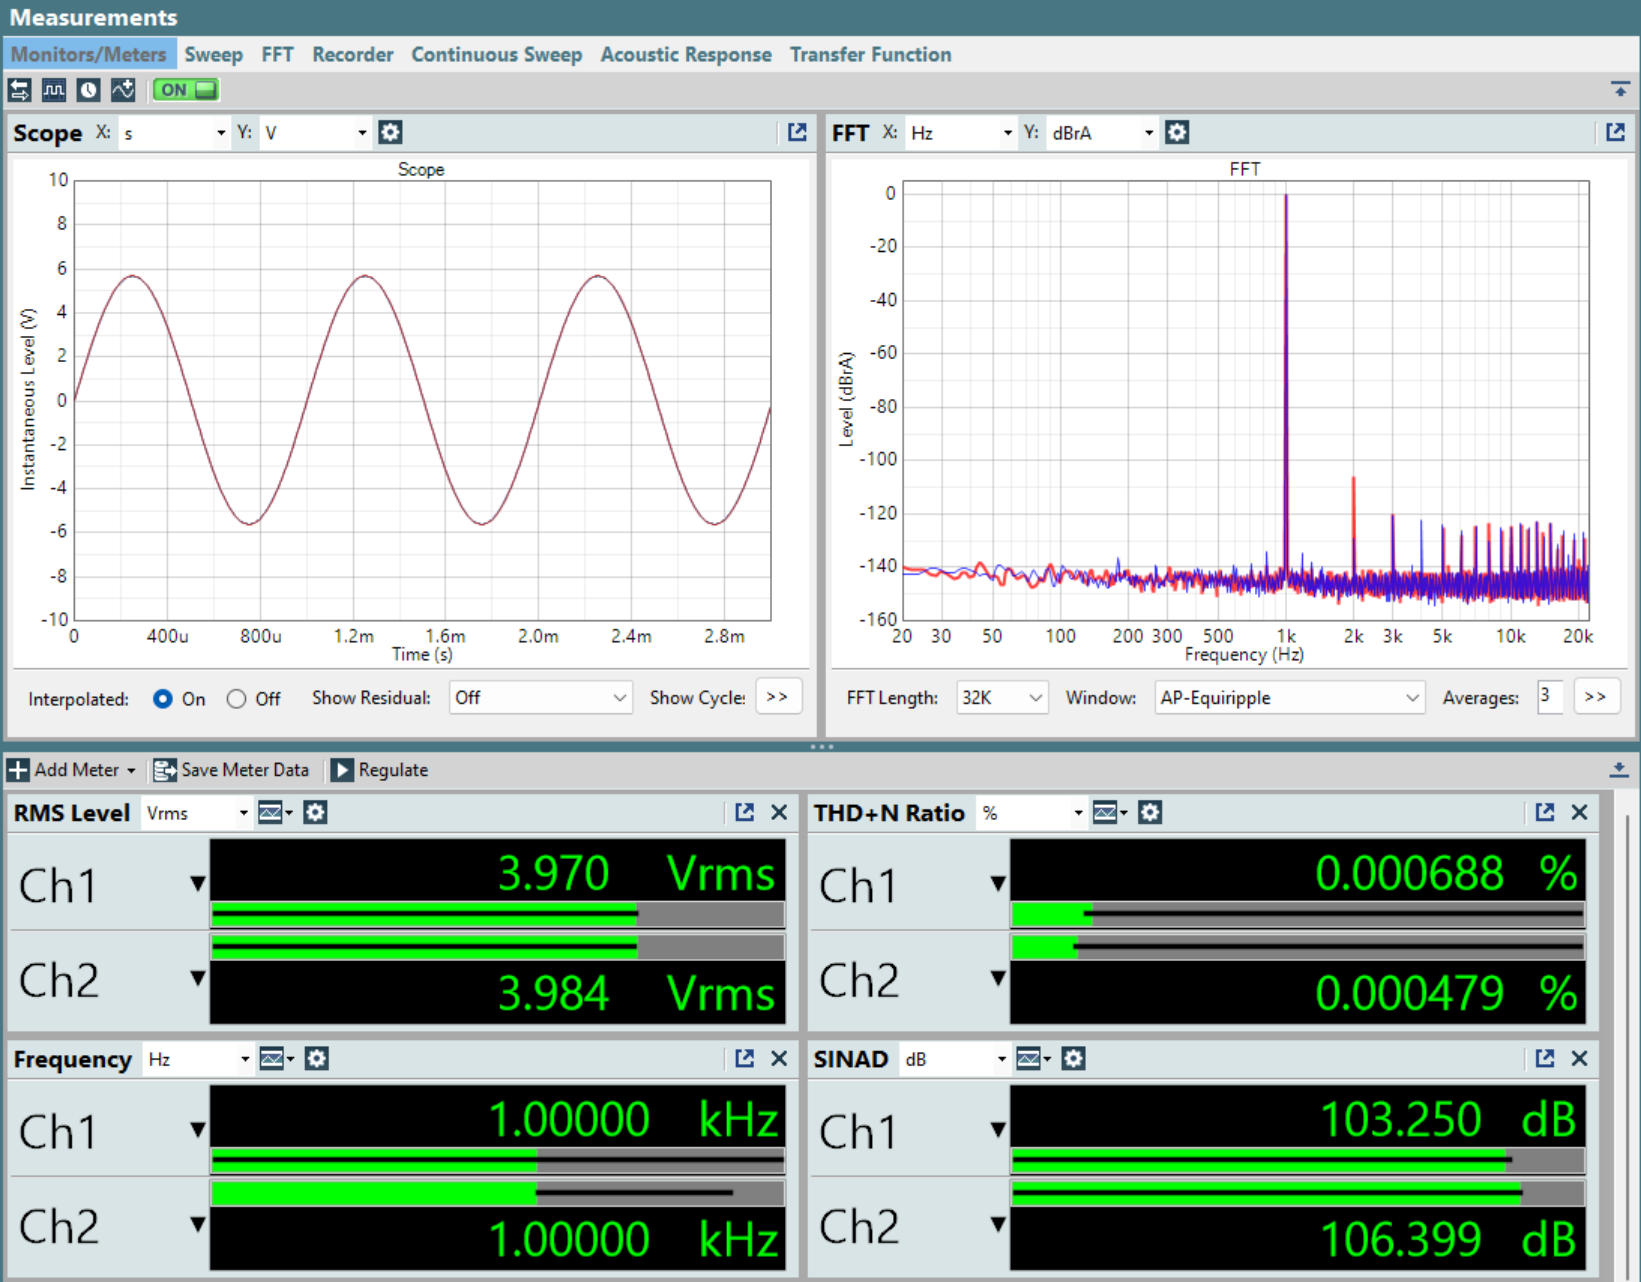Viewport: 1641px width, 1282px height.
Task: Open FFT Length 32K dropdown
Action: click(x=1002, y=698)
